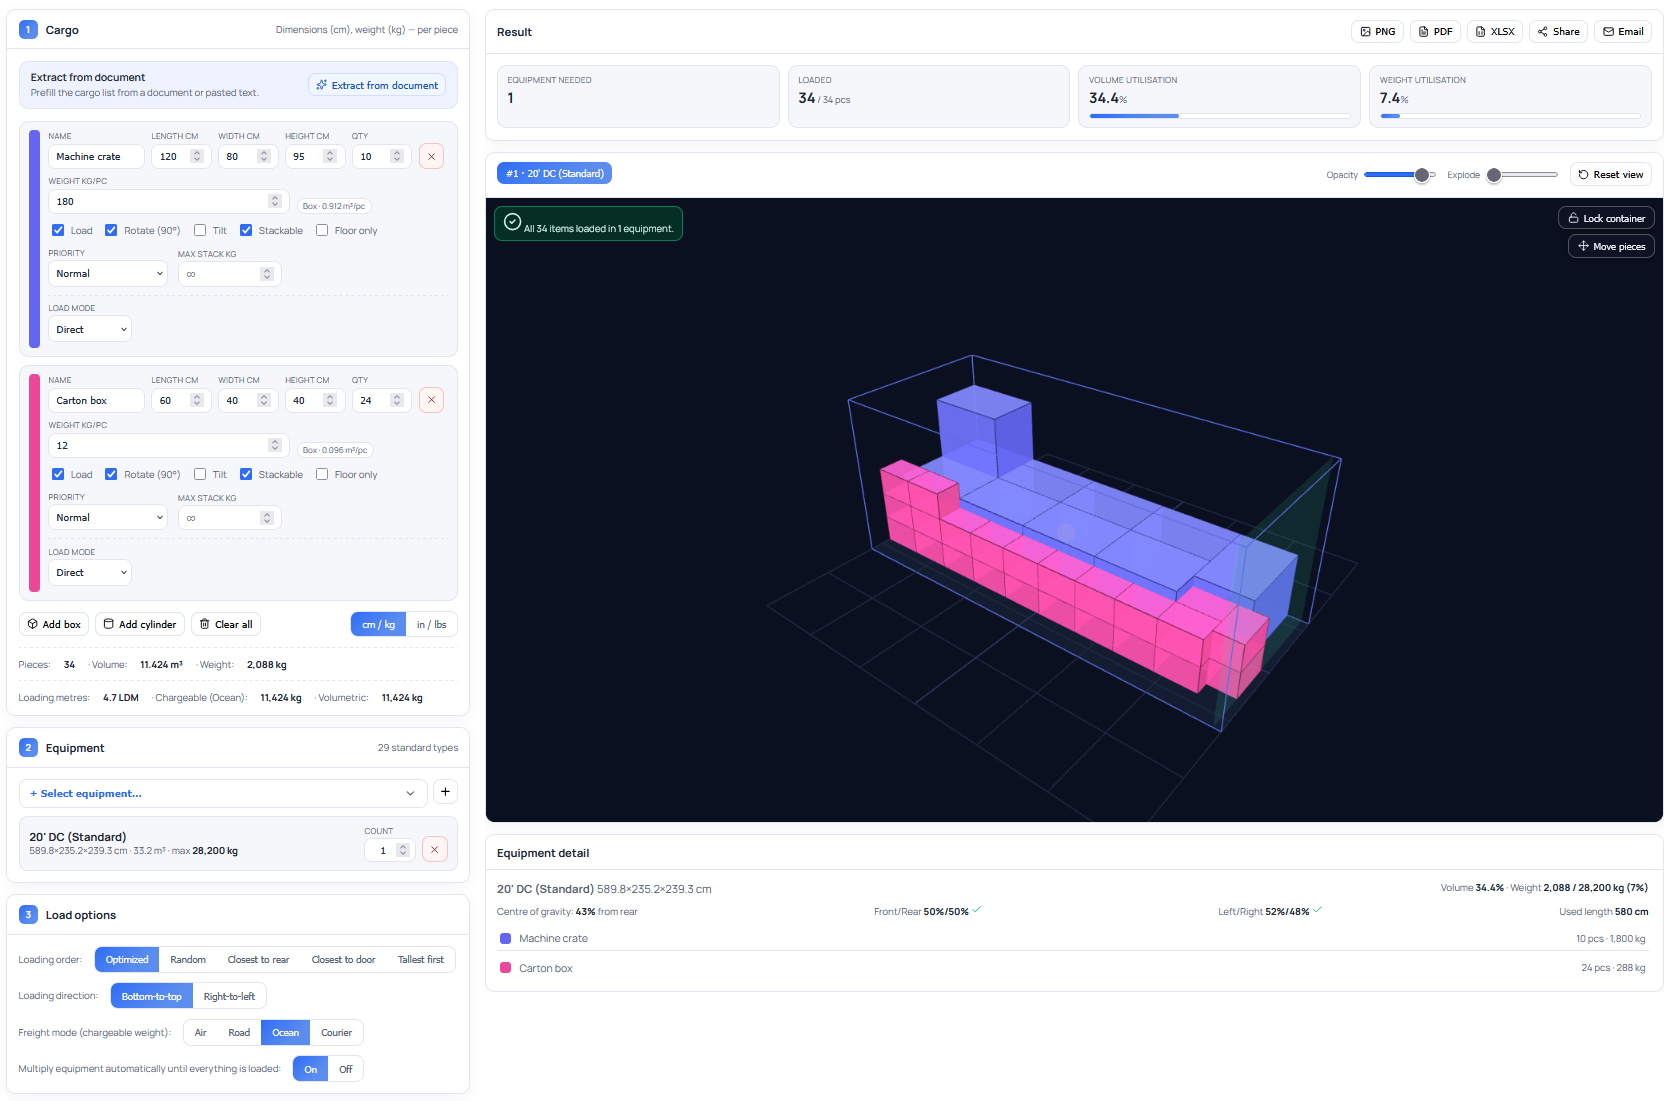Toggle Stackable for Machine crate
This screenshot has height=1101, width=1672.
click(246, 230)
